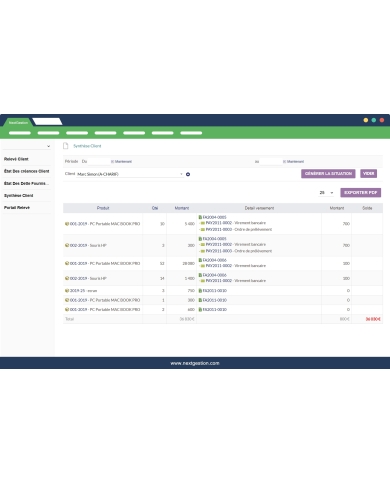Open Relevé Client in the sidebar
Screen dimensions: 390x484
coord(16,159)
